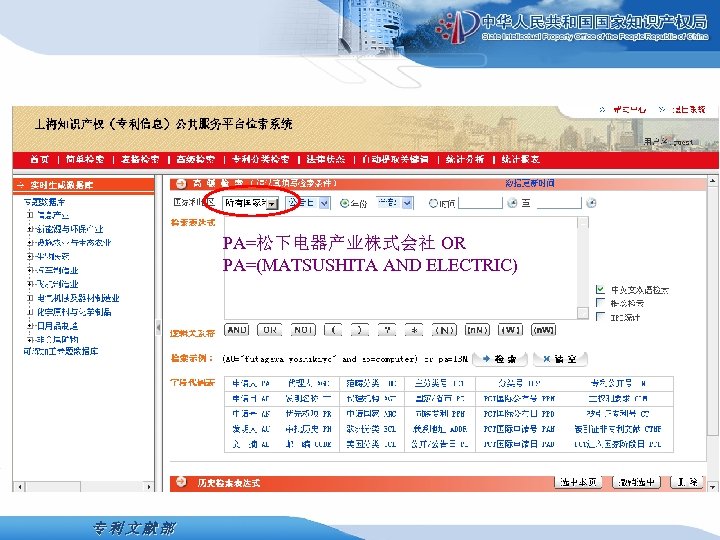Insert the 援引非专利文献 field code
The width and height of the screenshot is (720, 540).
pos(618,429)
